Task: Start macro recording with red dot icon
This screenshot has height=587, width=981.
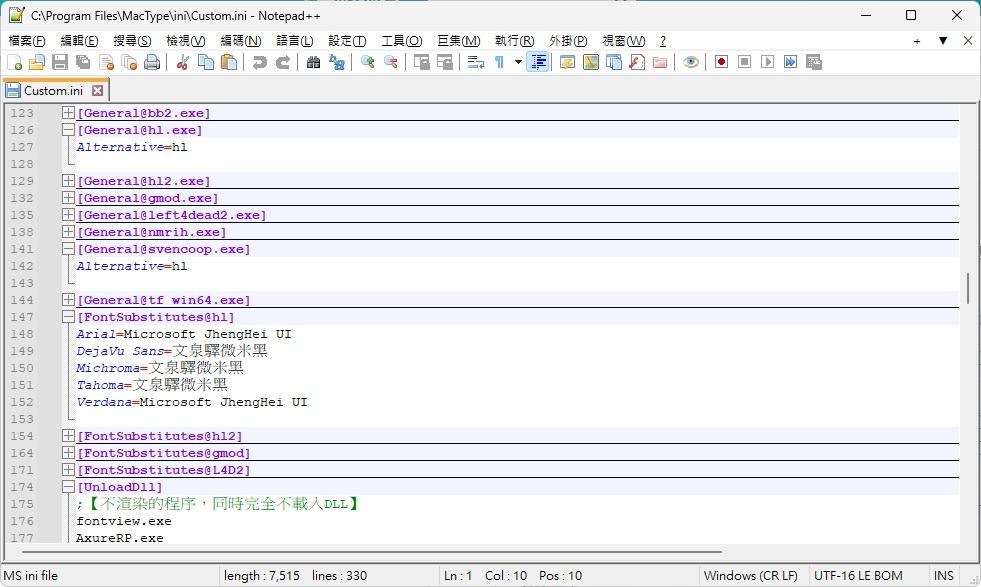Action: click(721, 62)
